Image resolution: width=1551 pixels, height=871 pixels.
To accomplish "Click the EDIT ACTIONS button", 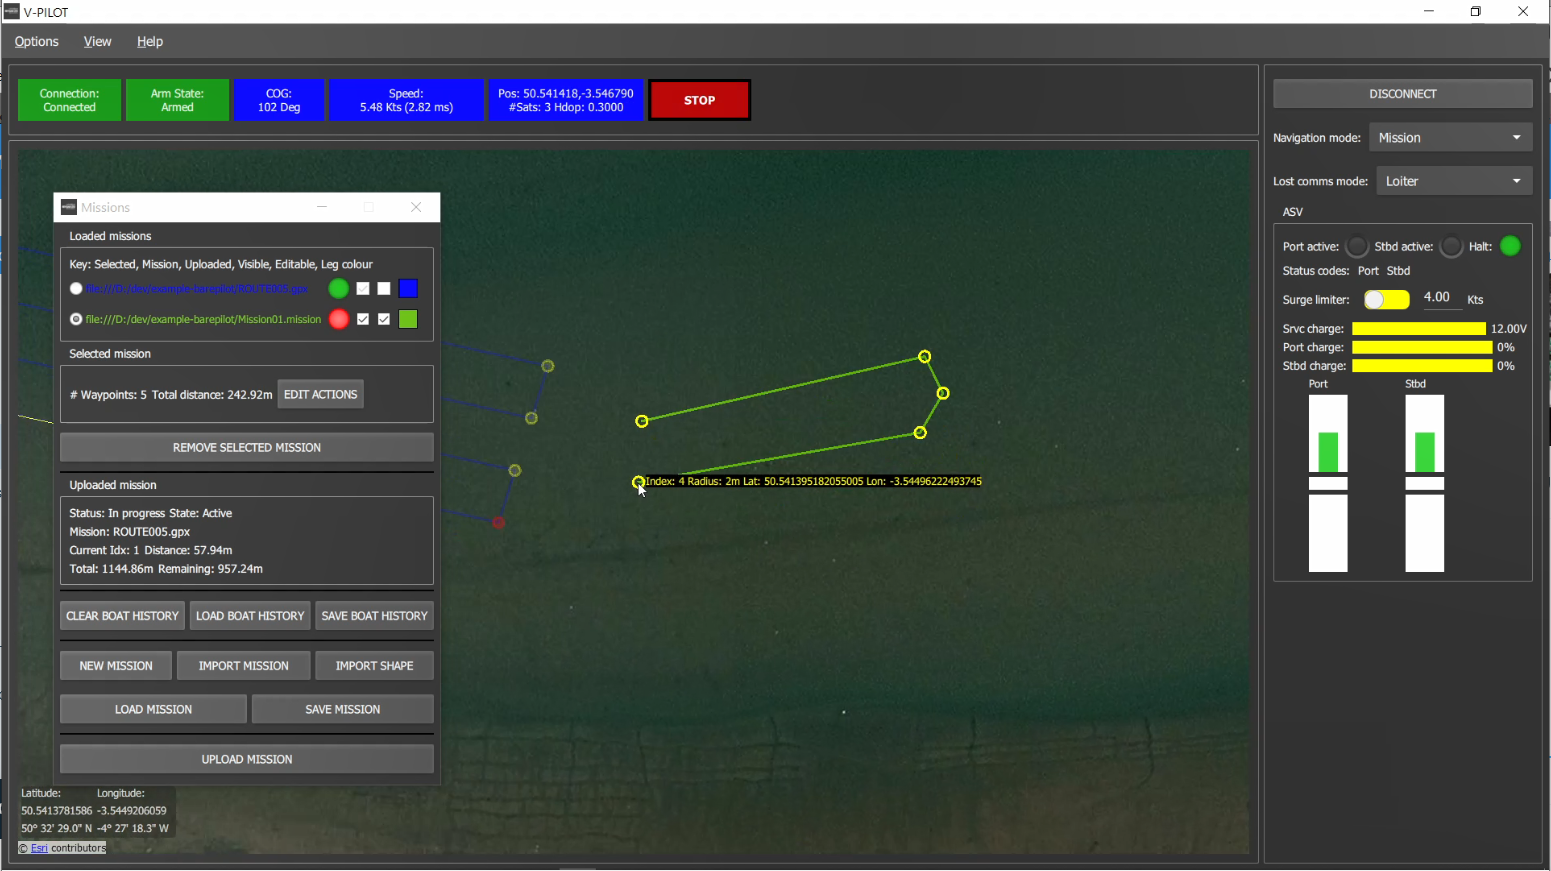I will coord(320,394).
